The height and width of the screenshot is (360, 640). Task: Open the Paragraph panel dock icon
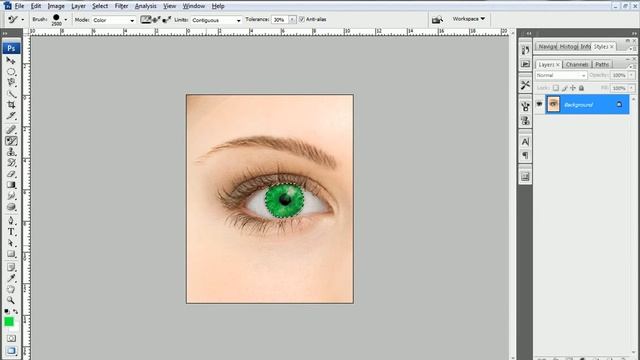pos(525,156)
